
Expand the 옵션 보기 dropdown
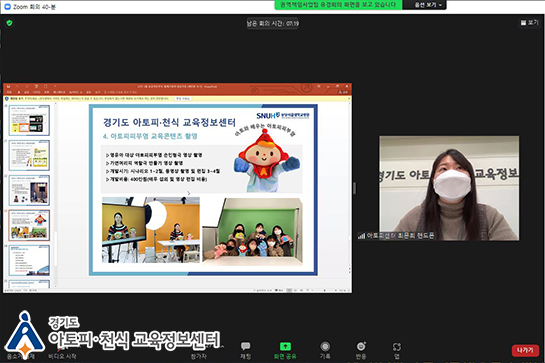(427, 5)
